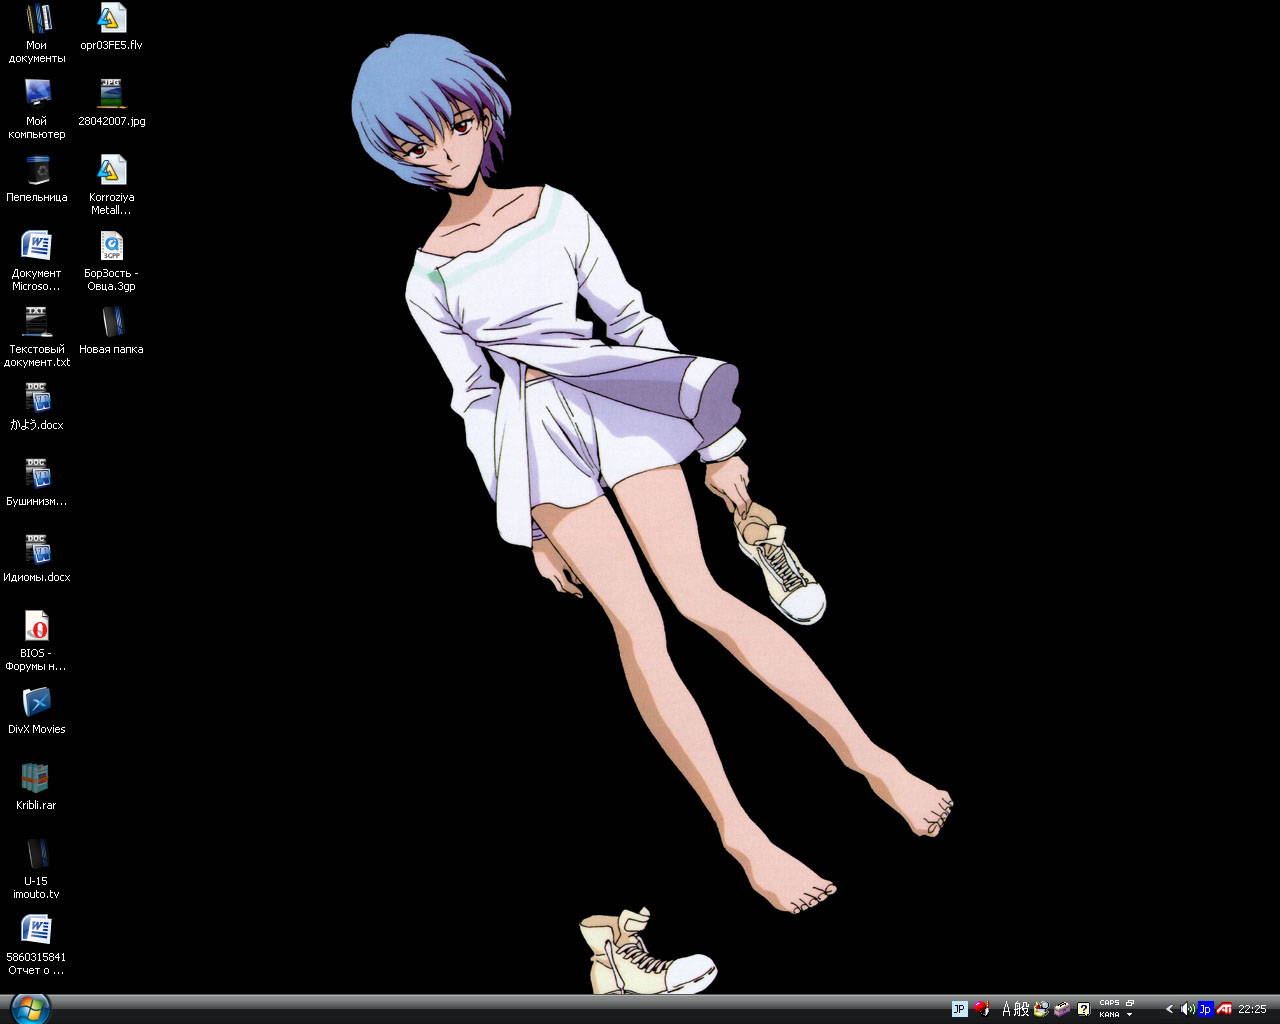This screenshot has height=1024, width=1280.
Task: Select the Текстовый документ.txt file
Action: point(37,336)
